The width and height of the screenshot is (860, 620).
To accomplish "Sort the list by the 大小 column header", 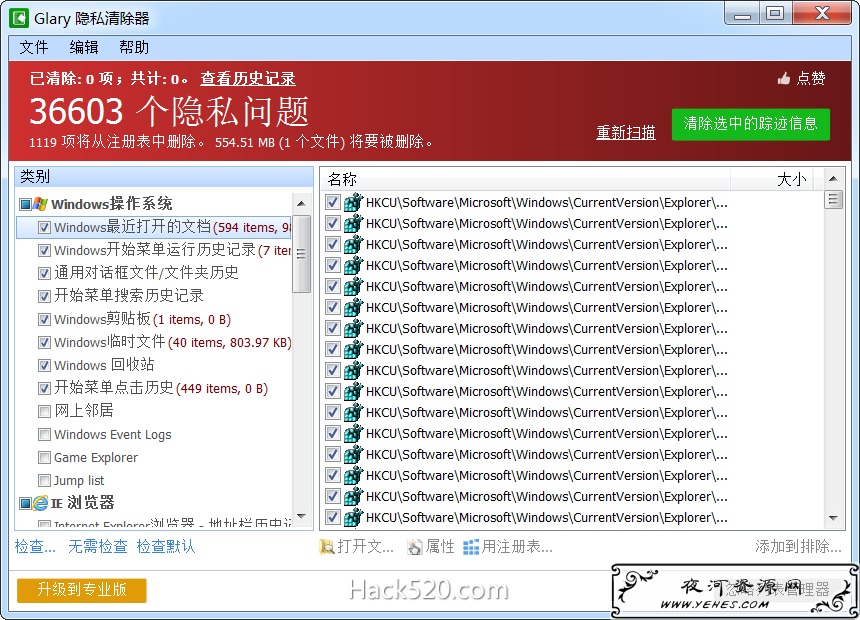I will coord(771,179).
